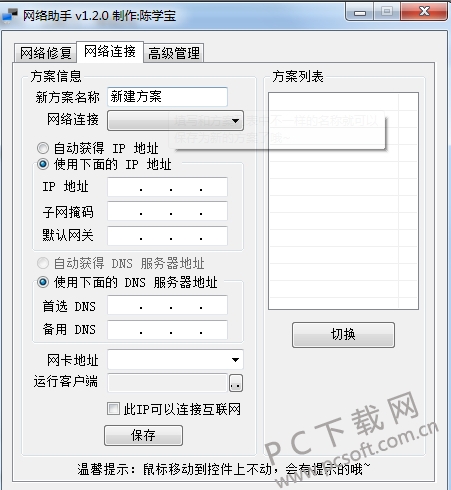Open the 高级管理 tab

click(x=174, y=53)
